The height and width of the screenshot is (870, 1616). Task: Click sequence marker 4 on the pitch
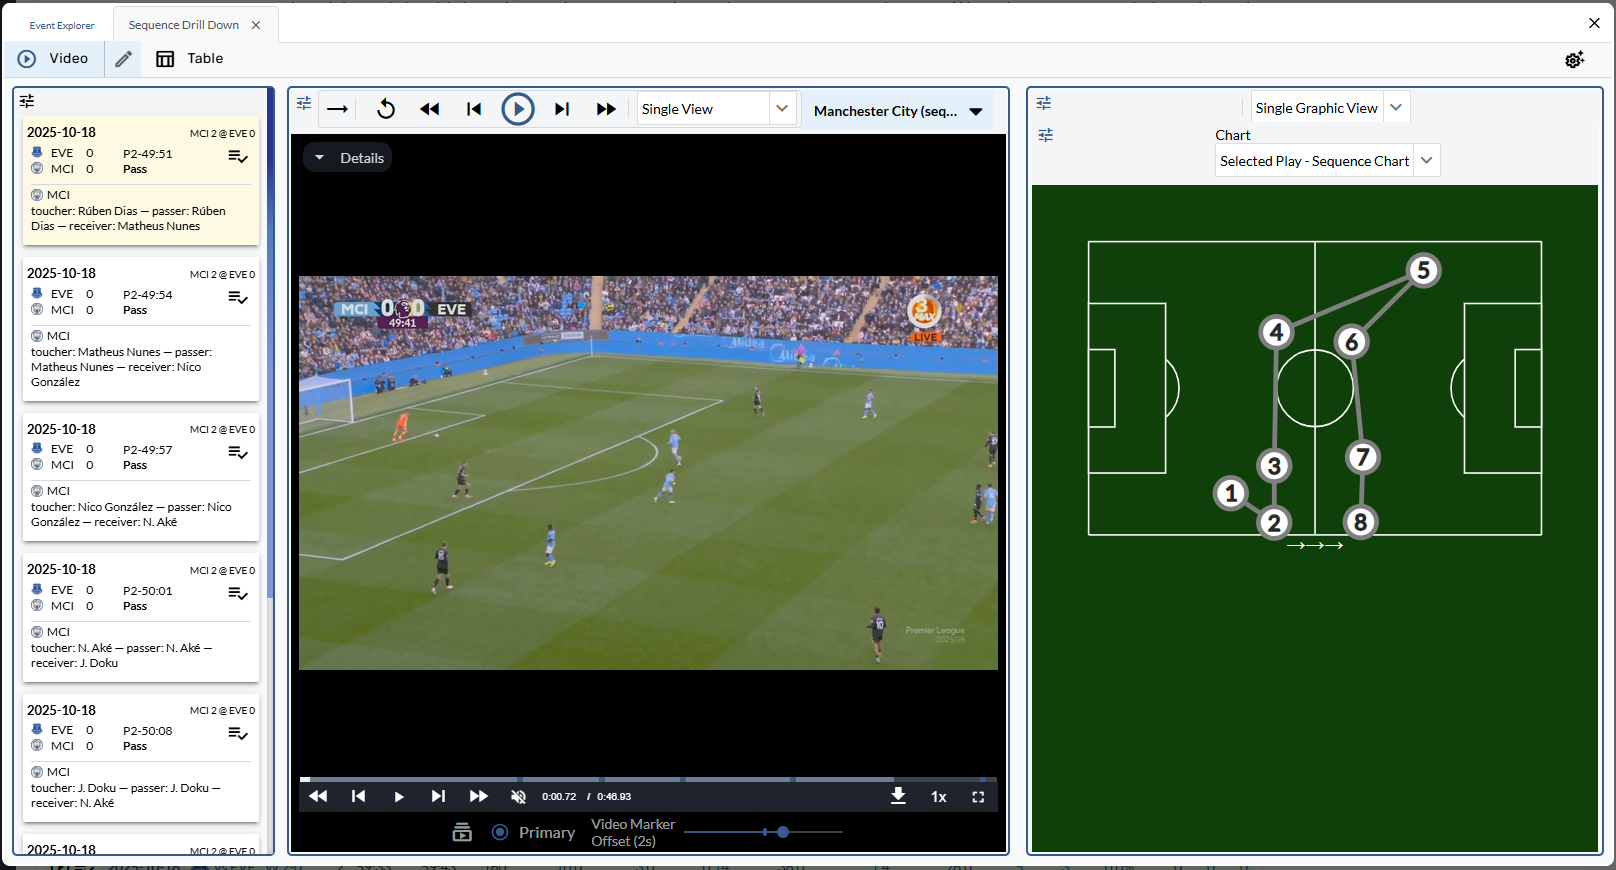(x=1276, y=331)
